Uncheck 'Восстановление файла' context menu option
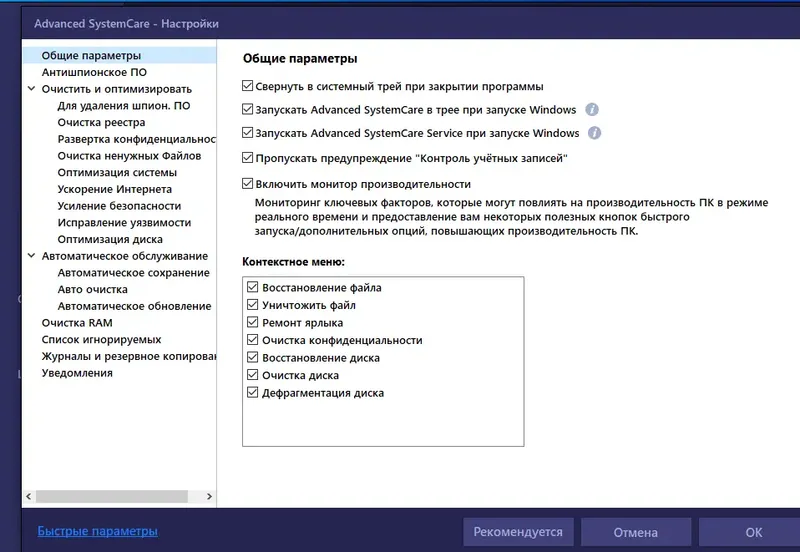Screen dimensions: 800x552 click(x=253, y=287)
